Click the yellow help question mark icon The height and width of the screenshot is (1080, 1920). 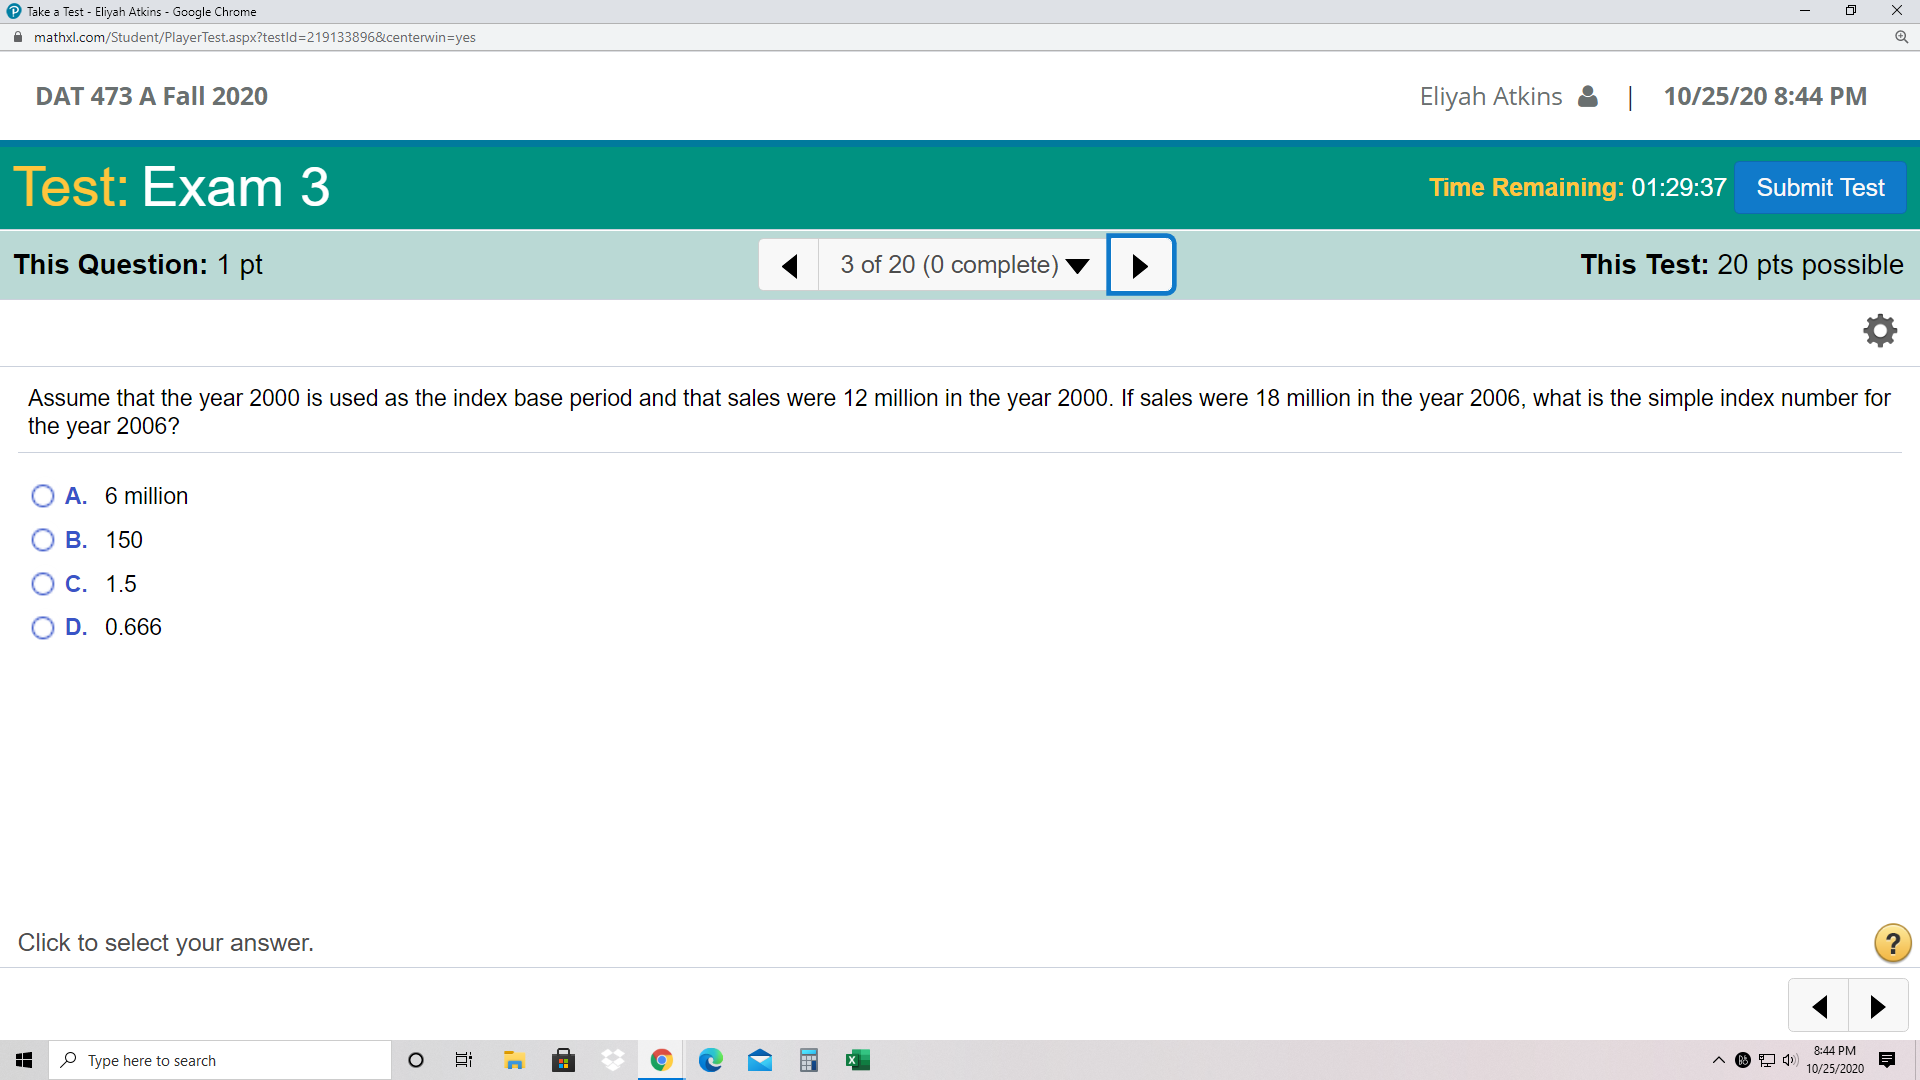tap(1892, 943)
